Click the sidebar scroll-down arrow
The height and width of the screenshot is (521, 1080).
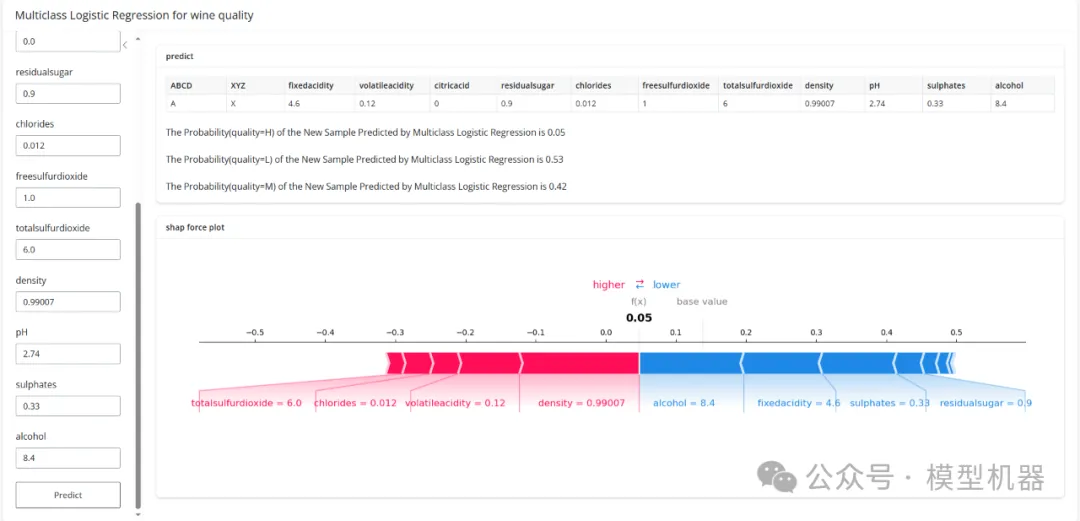click(x=138, y=514)
